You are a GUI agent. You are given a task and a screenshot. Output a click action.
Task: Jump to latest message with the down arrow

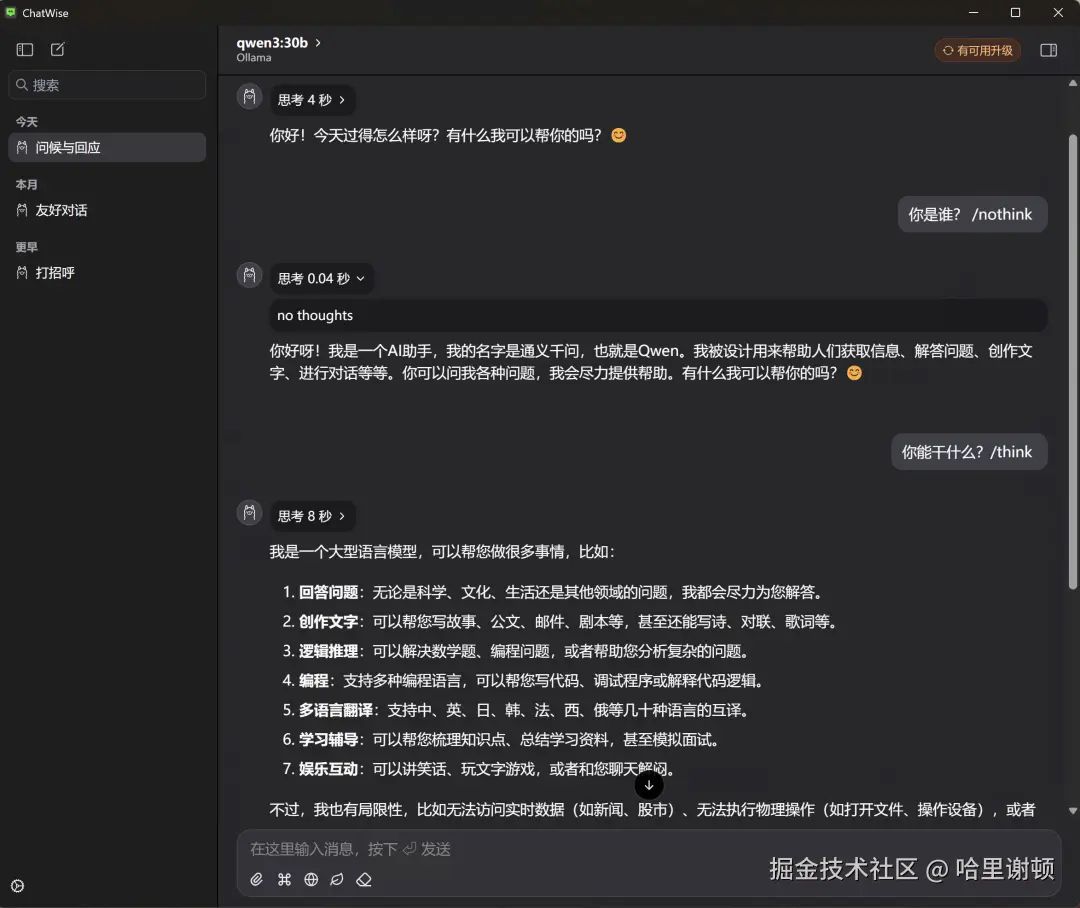pos(649,785)
